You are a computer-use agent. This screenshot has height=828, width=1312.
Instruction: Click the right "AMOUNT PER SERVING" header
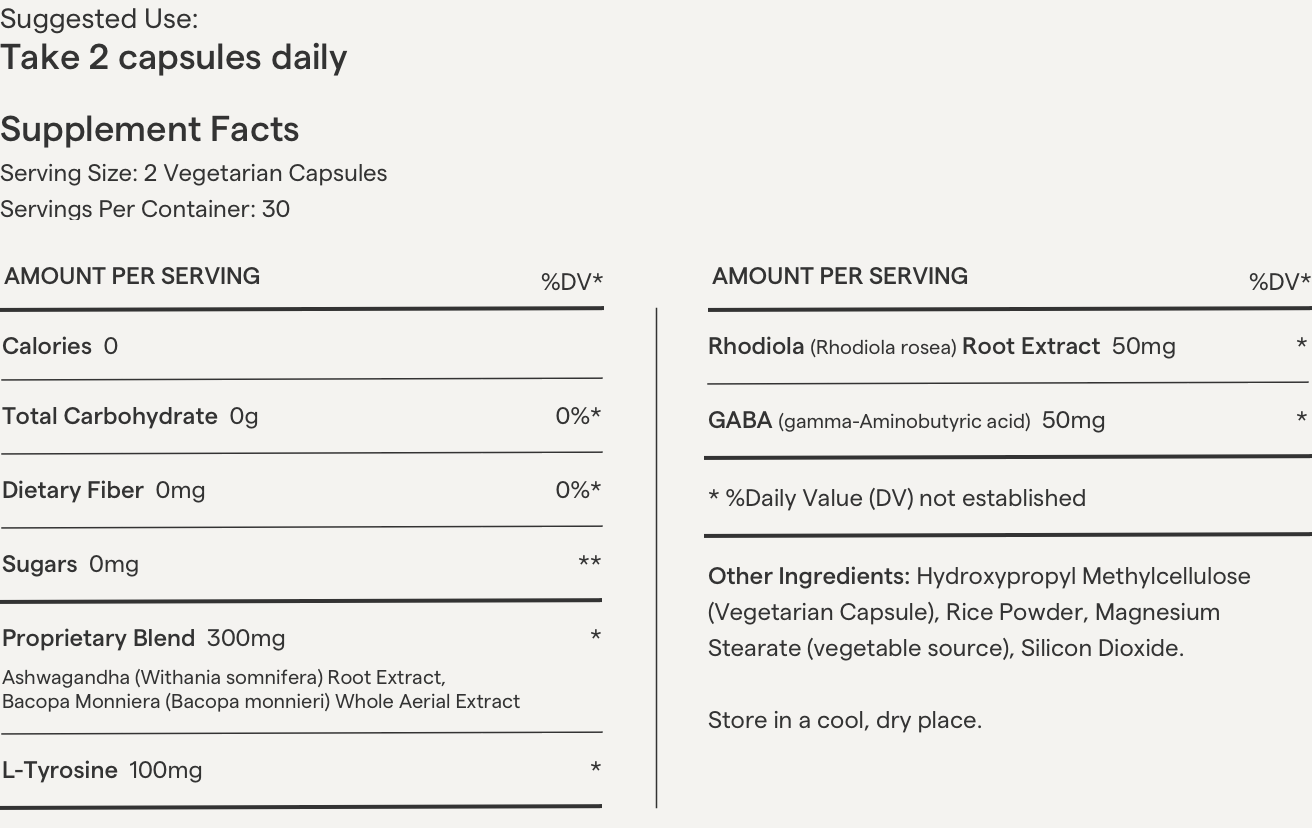840,276
